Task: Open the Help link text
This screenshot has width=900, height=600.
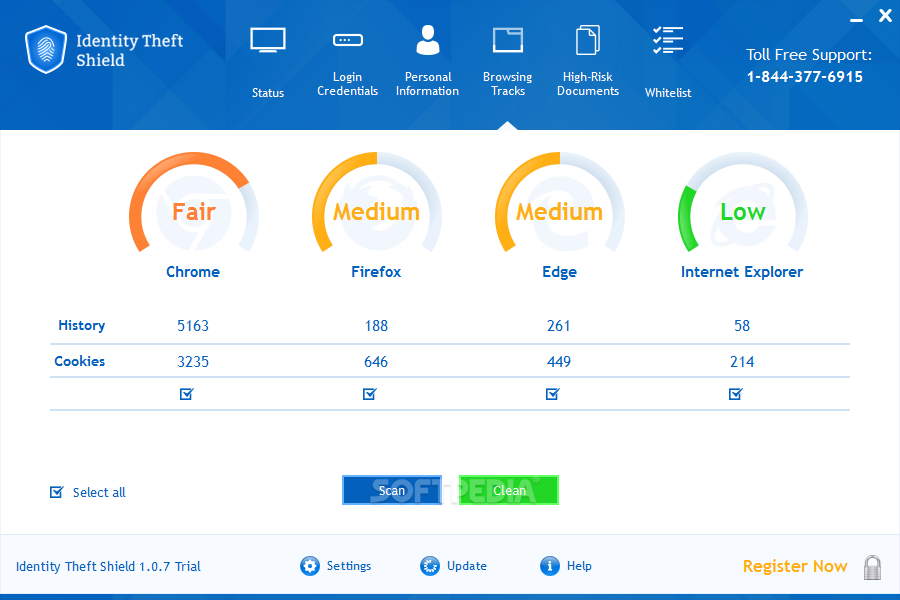Action: (579, 566)
